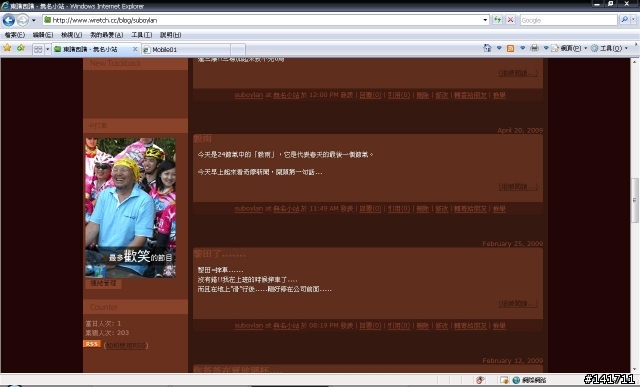The image size is (640, 387).
Task: Open the search provider options dropdown
Action: (634, 20)
